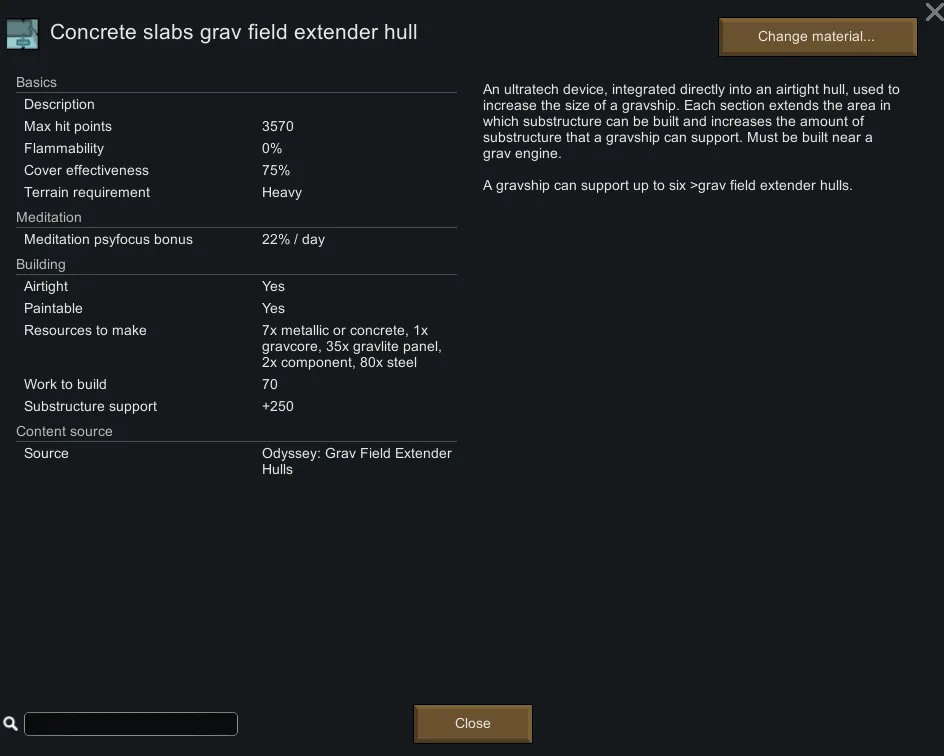Close the info dialog with X icon
Image resolution: width=944 pixels, height=756 pixels.
click(933, 12)
